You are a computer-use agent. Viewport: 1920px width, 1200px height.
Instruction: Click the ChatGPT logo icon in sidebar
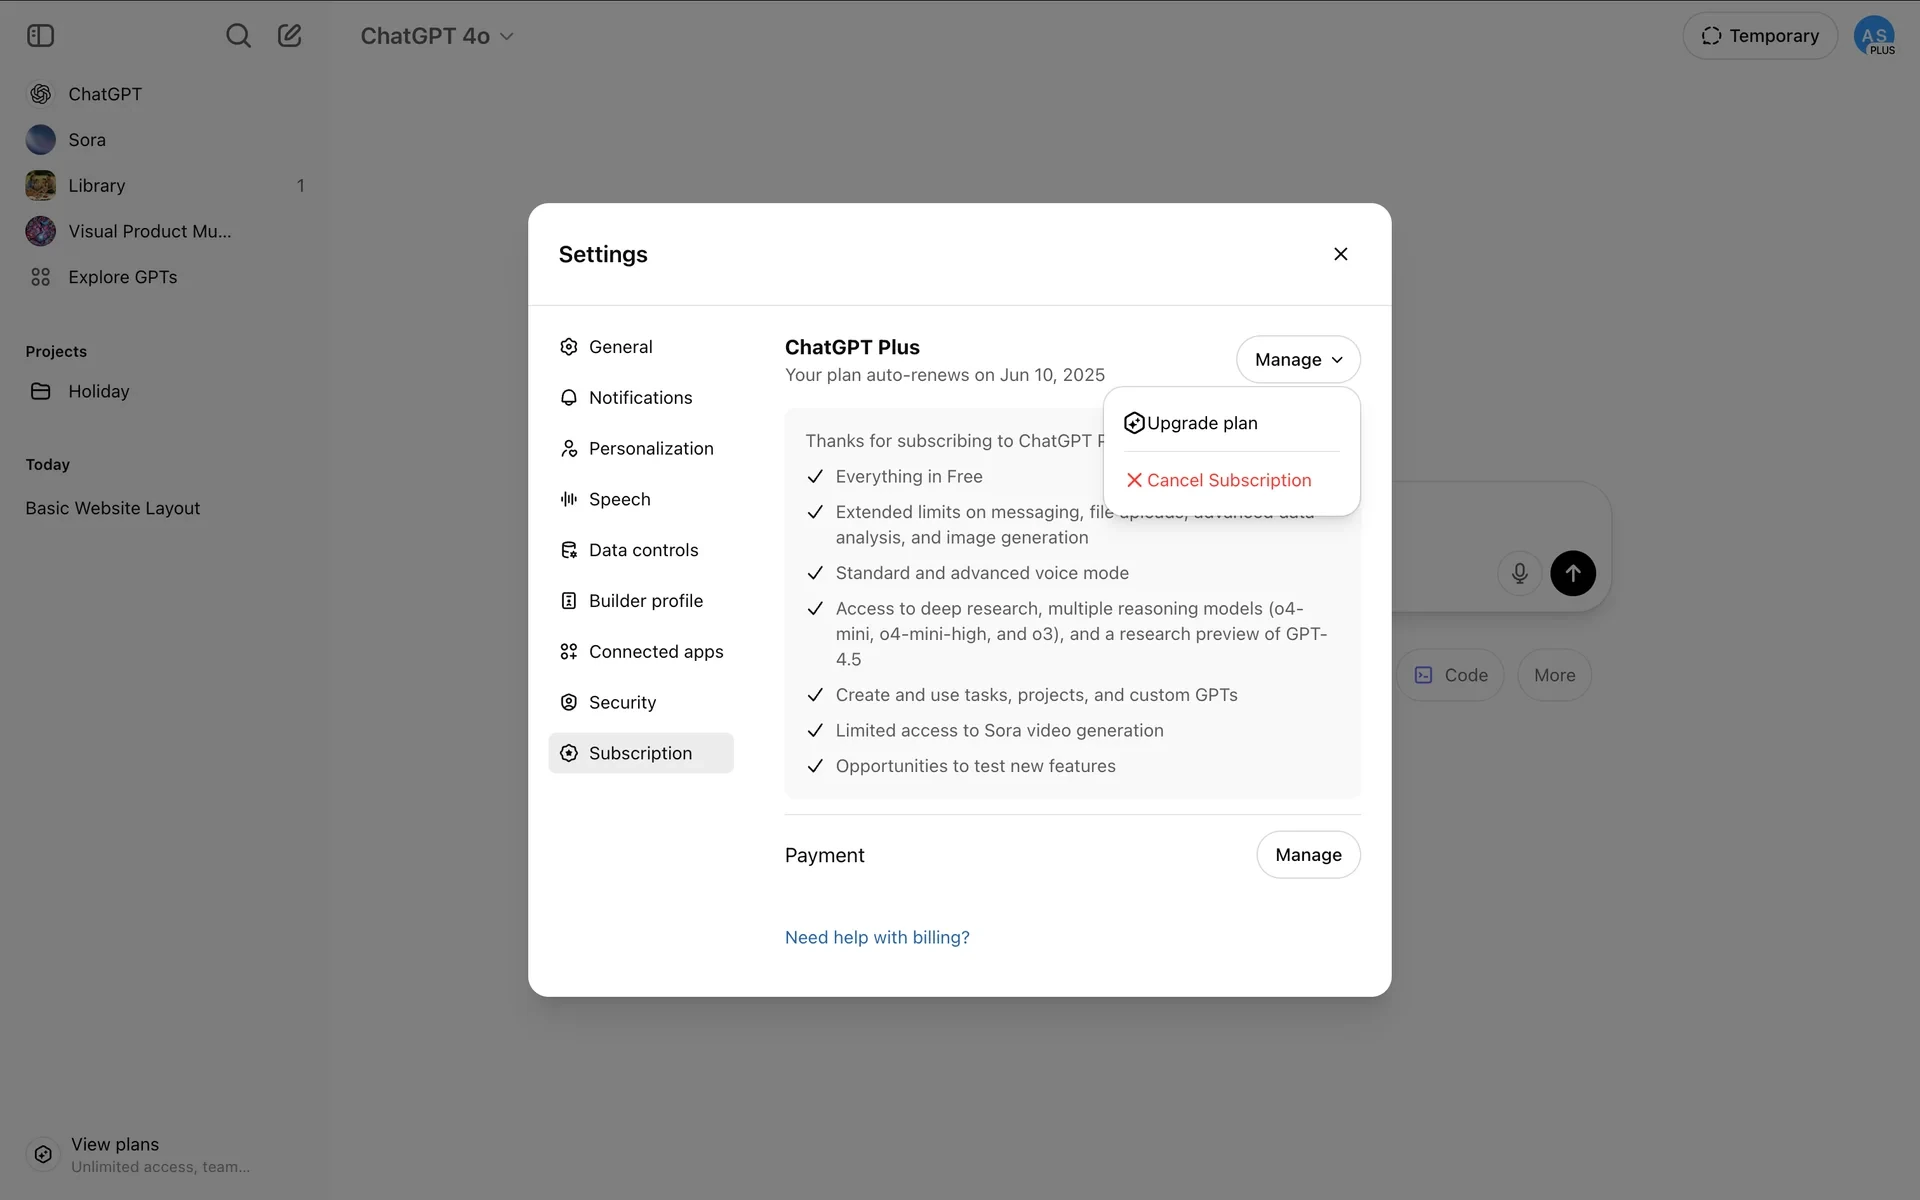coord(41,94)
